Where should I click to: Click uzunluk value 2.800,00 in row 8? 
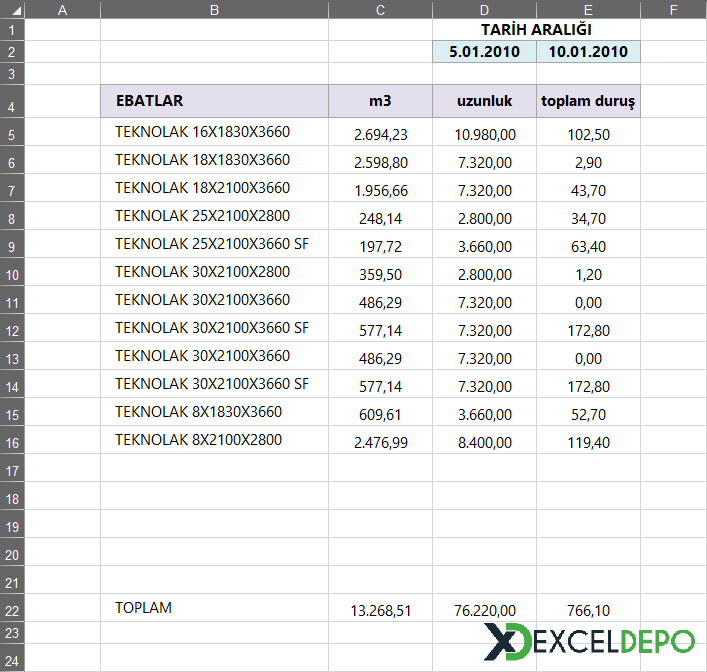484,218
